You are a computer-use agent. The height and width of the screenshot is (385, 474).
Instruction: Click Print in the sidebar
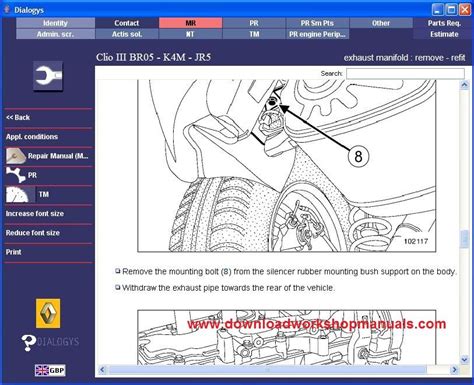(x=13, y=252)
